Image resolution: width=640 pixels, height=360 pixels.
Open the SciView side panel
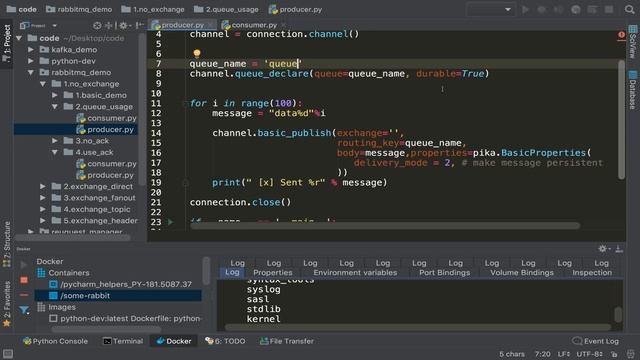point(633,41)
